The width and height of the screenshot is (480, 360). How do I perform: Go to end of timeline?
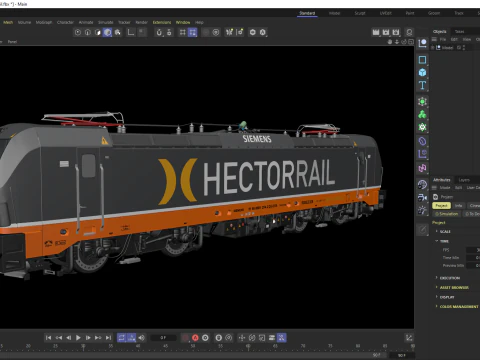pos(108,338)
